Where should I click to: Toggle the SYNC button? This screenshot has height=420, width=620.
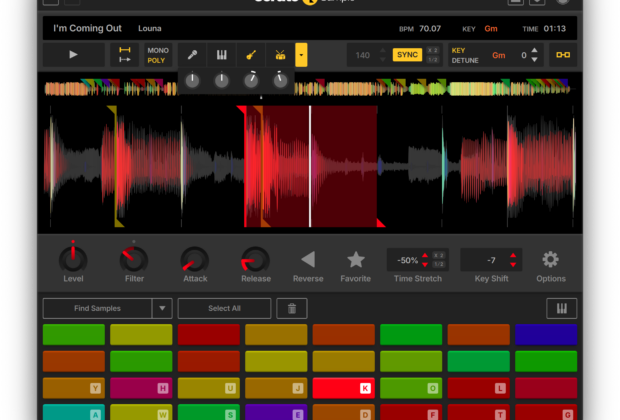coord(407,54)
